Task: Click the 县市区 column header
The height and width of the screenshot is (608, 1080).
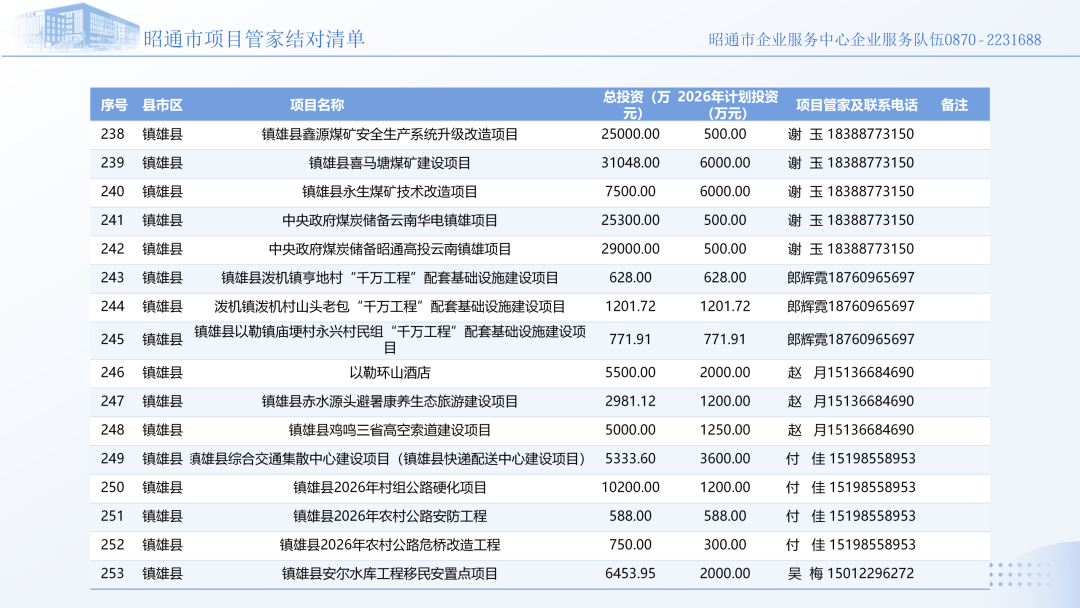Action: [x=162, y=105]
